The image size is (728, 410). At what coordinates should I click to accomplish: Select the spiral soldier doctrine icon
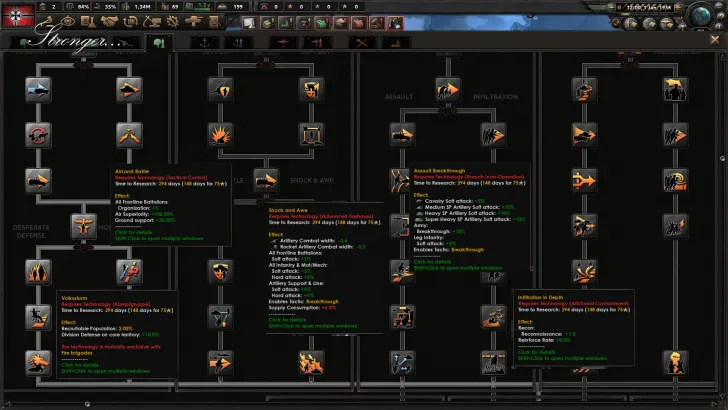click(x=675, y=181)
